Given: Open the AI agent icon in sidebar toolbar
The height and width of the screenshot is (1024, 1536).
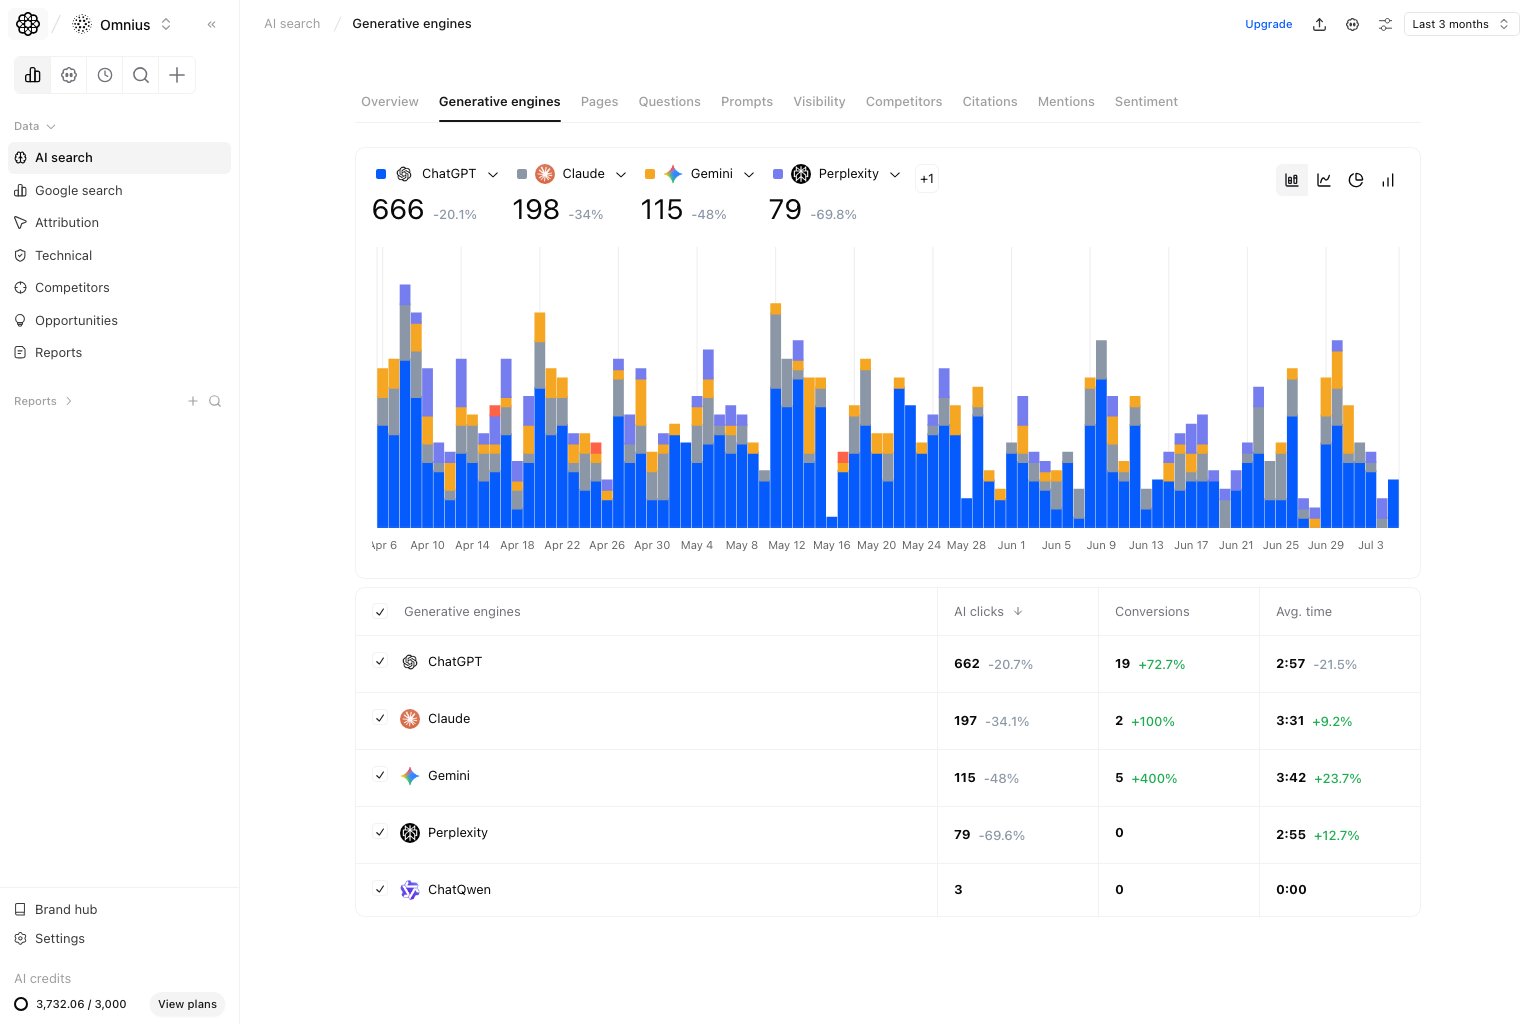Looking at the screenshot, I should tap(69, 75).
